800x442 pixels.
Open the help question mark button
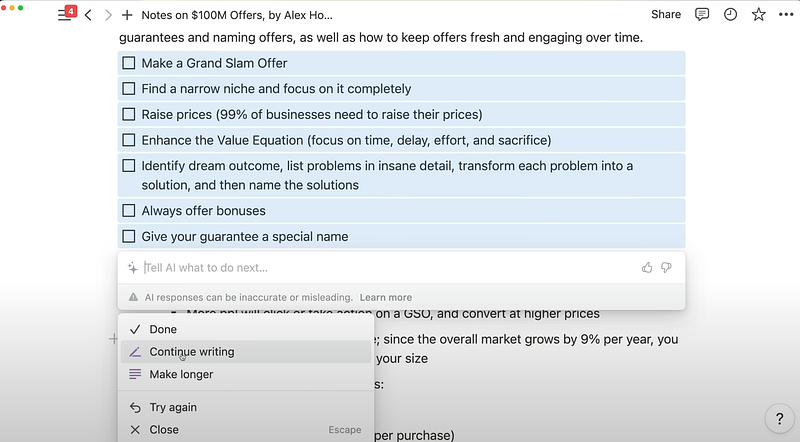coord(779,419)
